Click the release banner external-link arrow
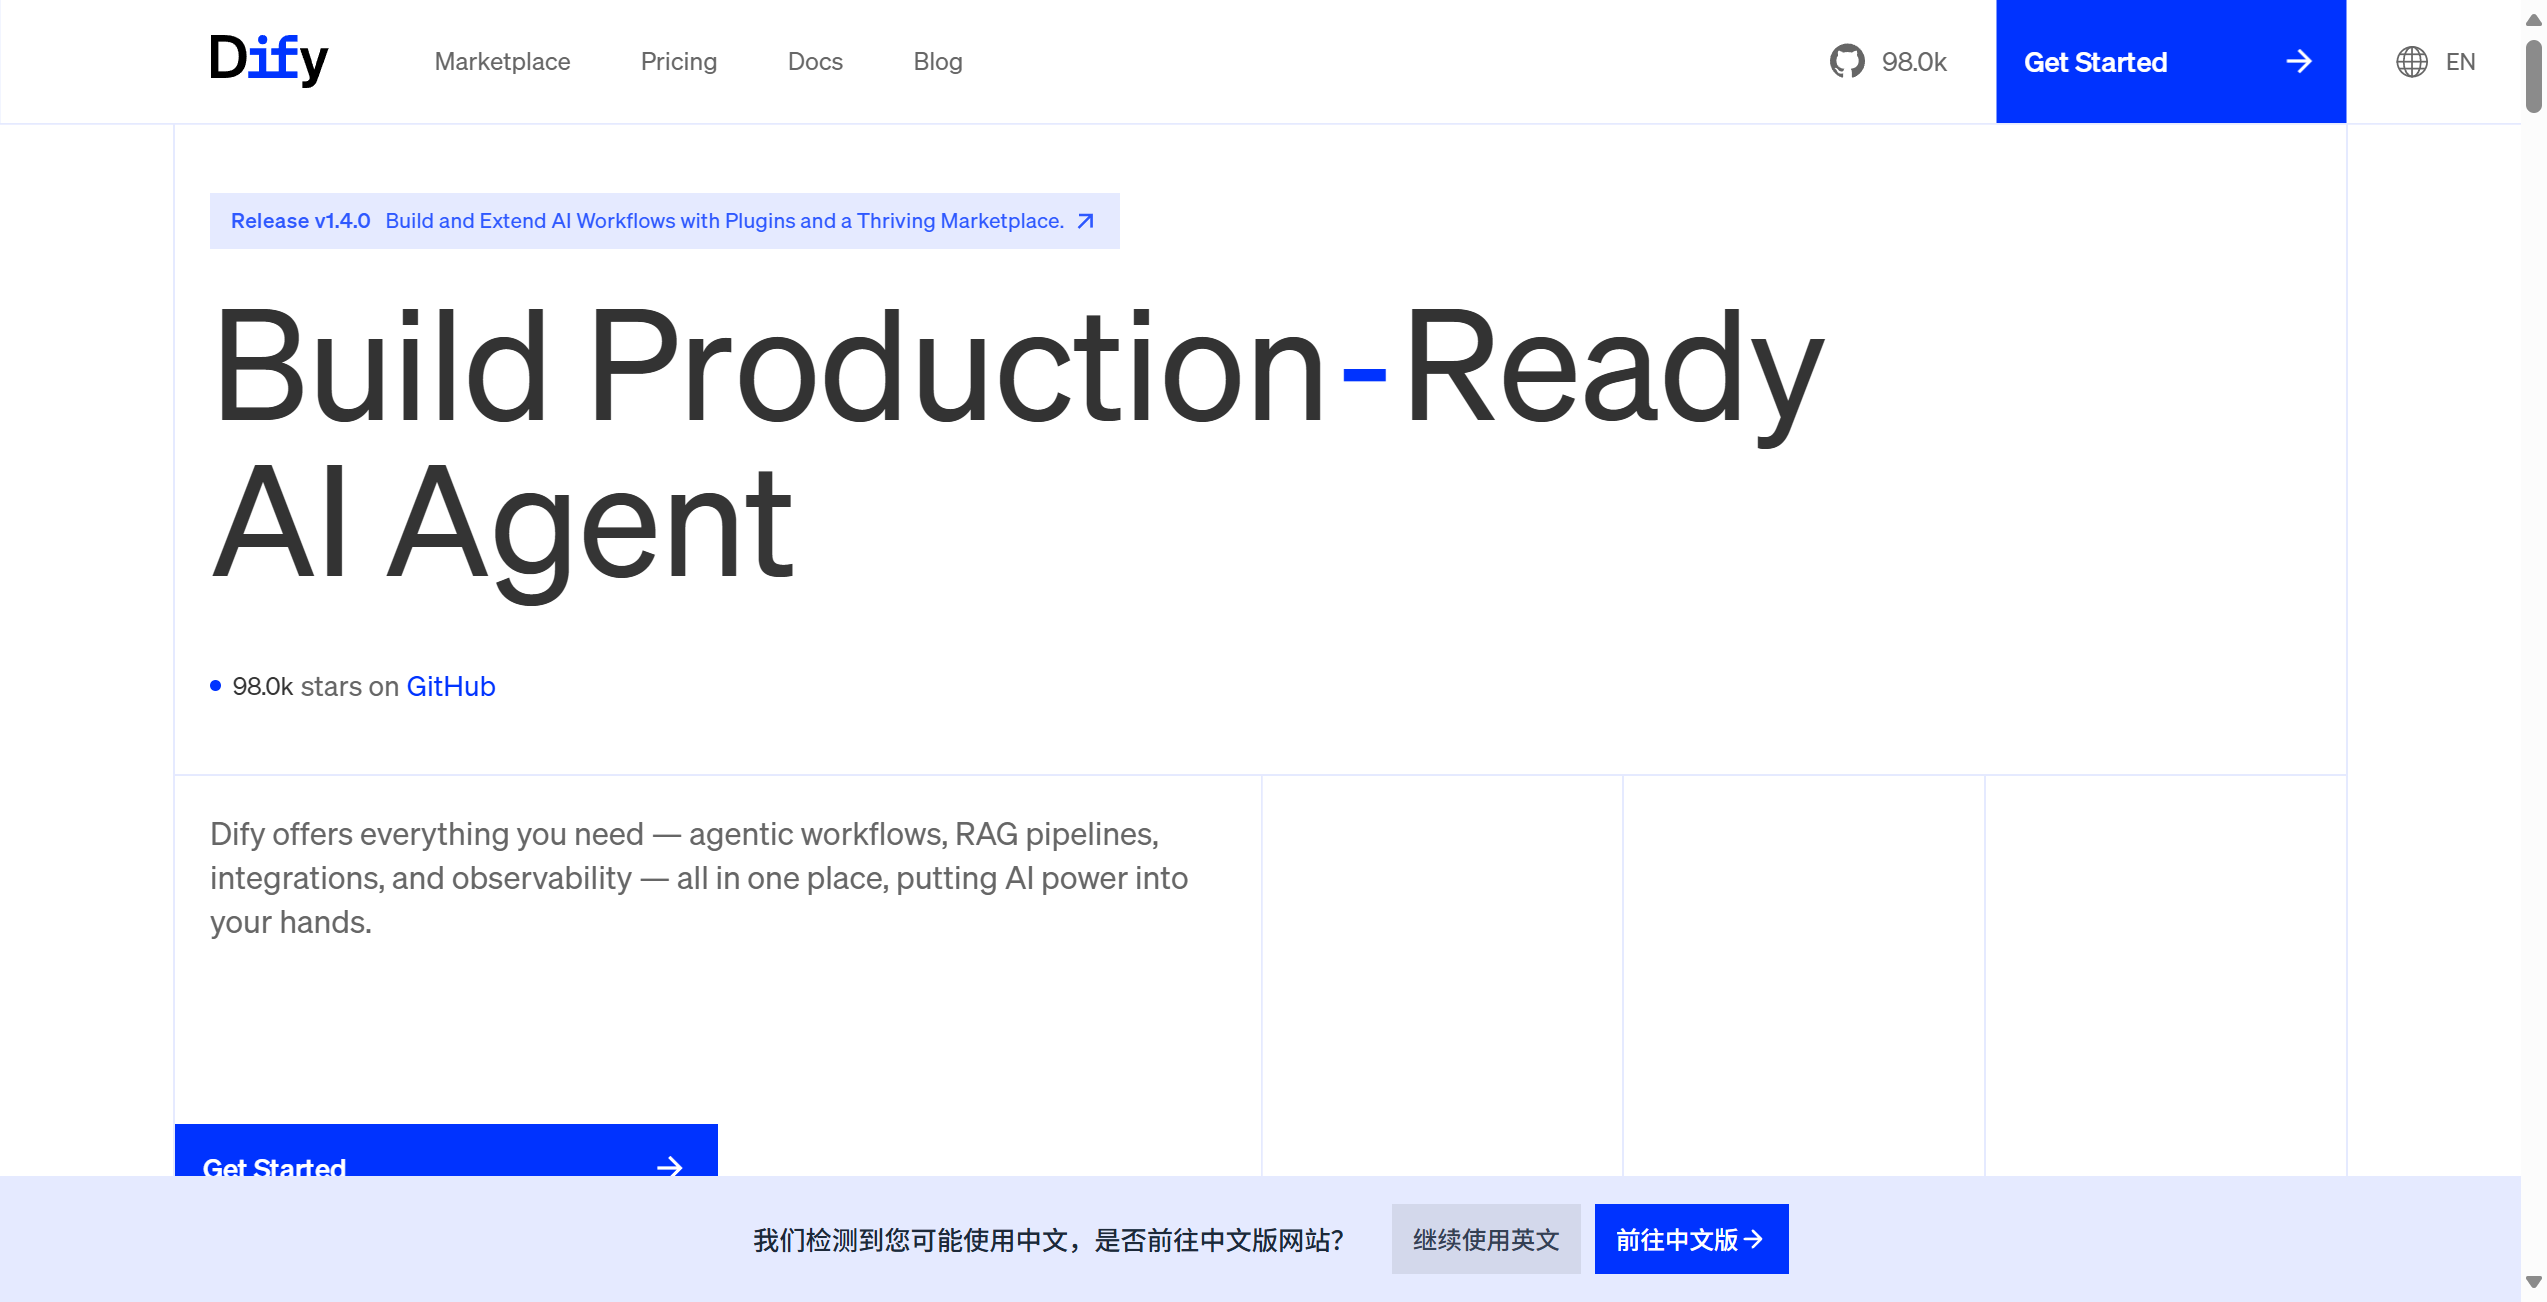This screenshot has width=2547, height=1302. [1085, 221]
